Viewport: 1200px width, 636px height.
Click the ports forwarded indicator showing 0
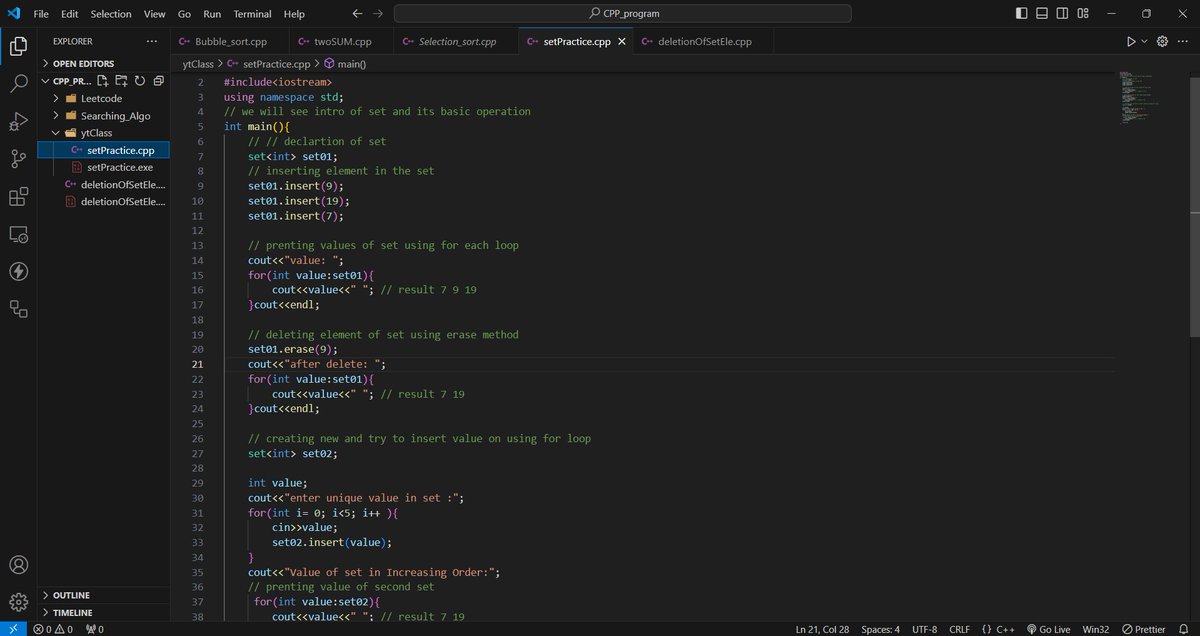95,629
